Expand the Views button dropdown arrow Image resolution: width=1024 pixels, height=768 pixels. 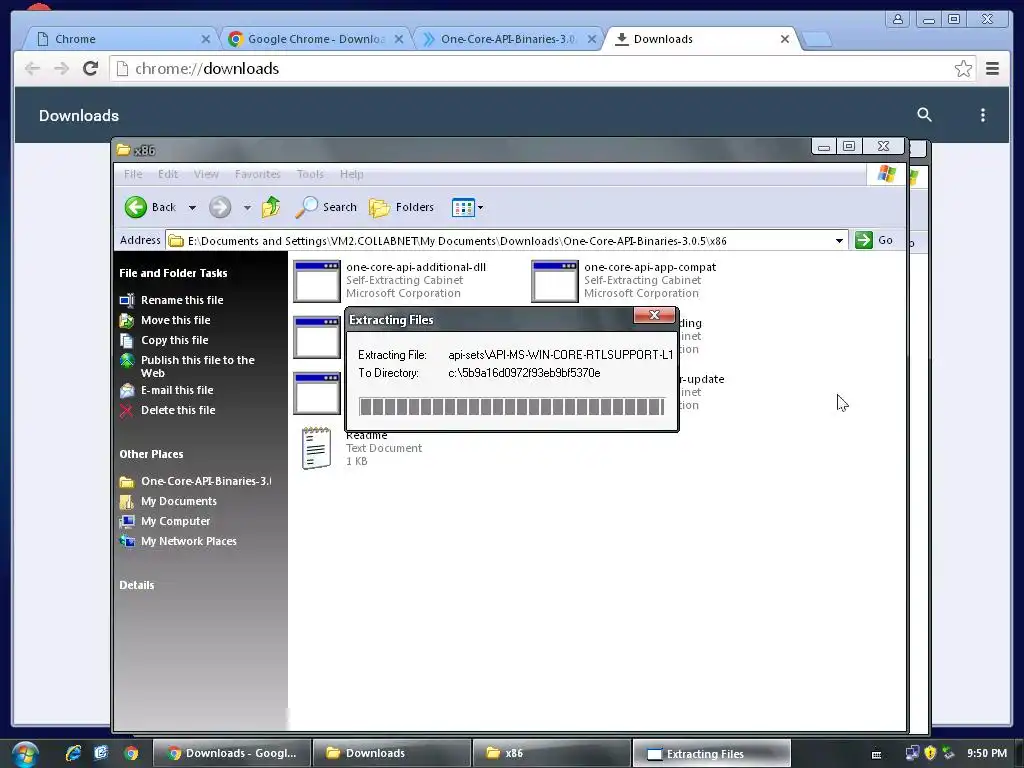click(481, 208)
